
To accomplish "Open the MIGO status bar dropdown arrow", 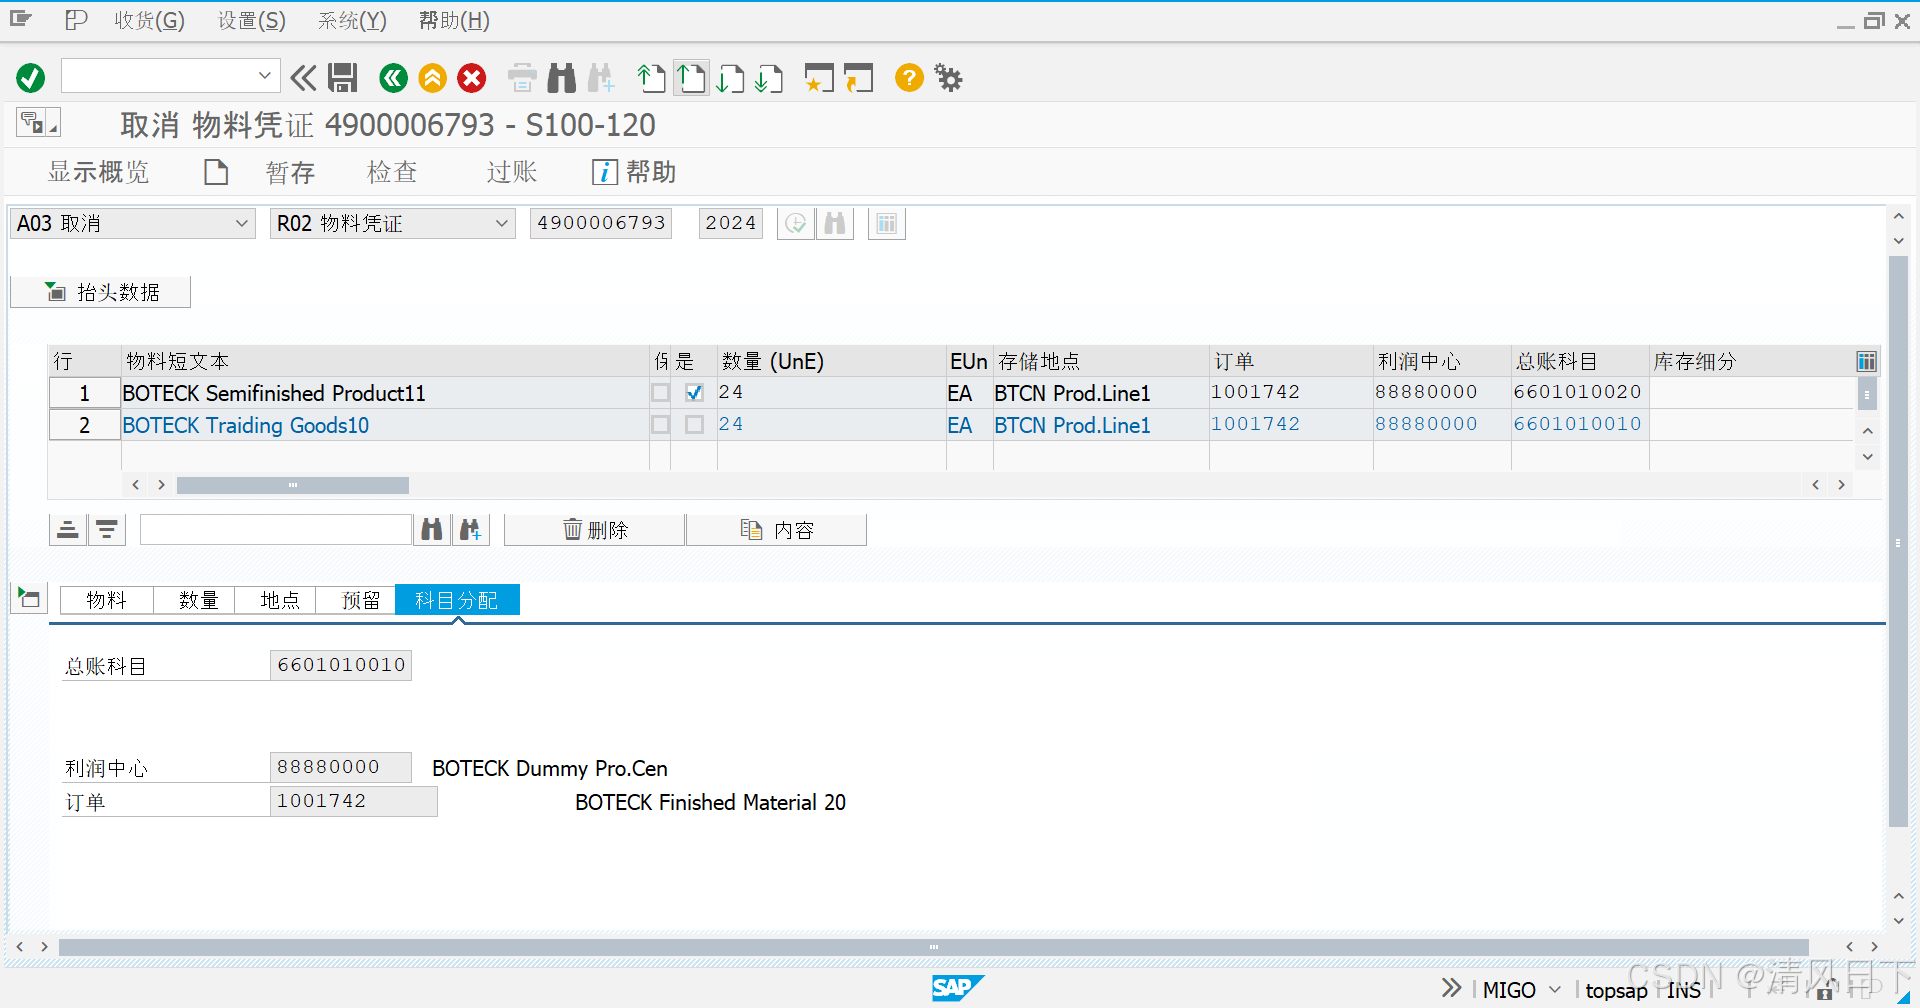I will point(1555,990).
